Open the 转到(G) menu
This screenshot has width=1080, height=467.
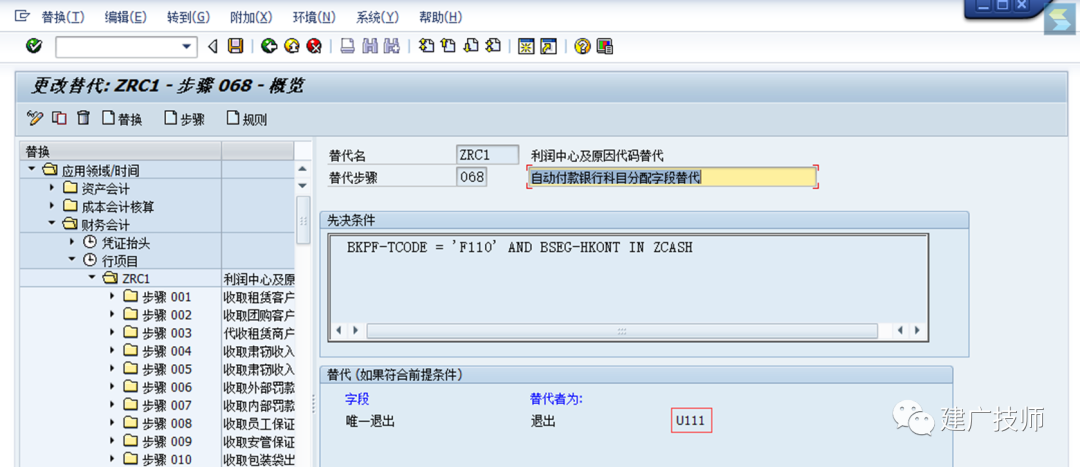(x=189, y=17)
